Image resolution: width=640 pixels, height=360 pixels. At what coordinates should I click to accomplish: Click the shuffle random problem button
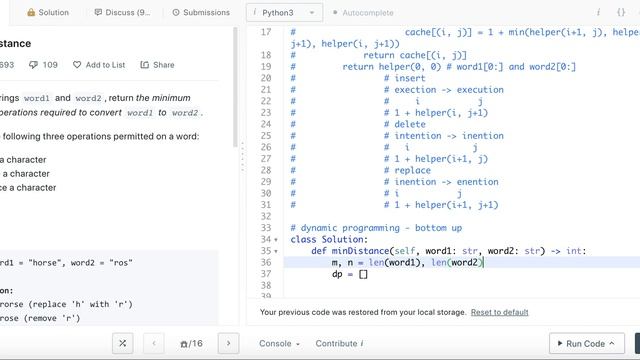pyautogui.click(x=122, y=343)
